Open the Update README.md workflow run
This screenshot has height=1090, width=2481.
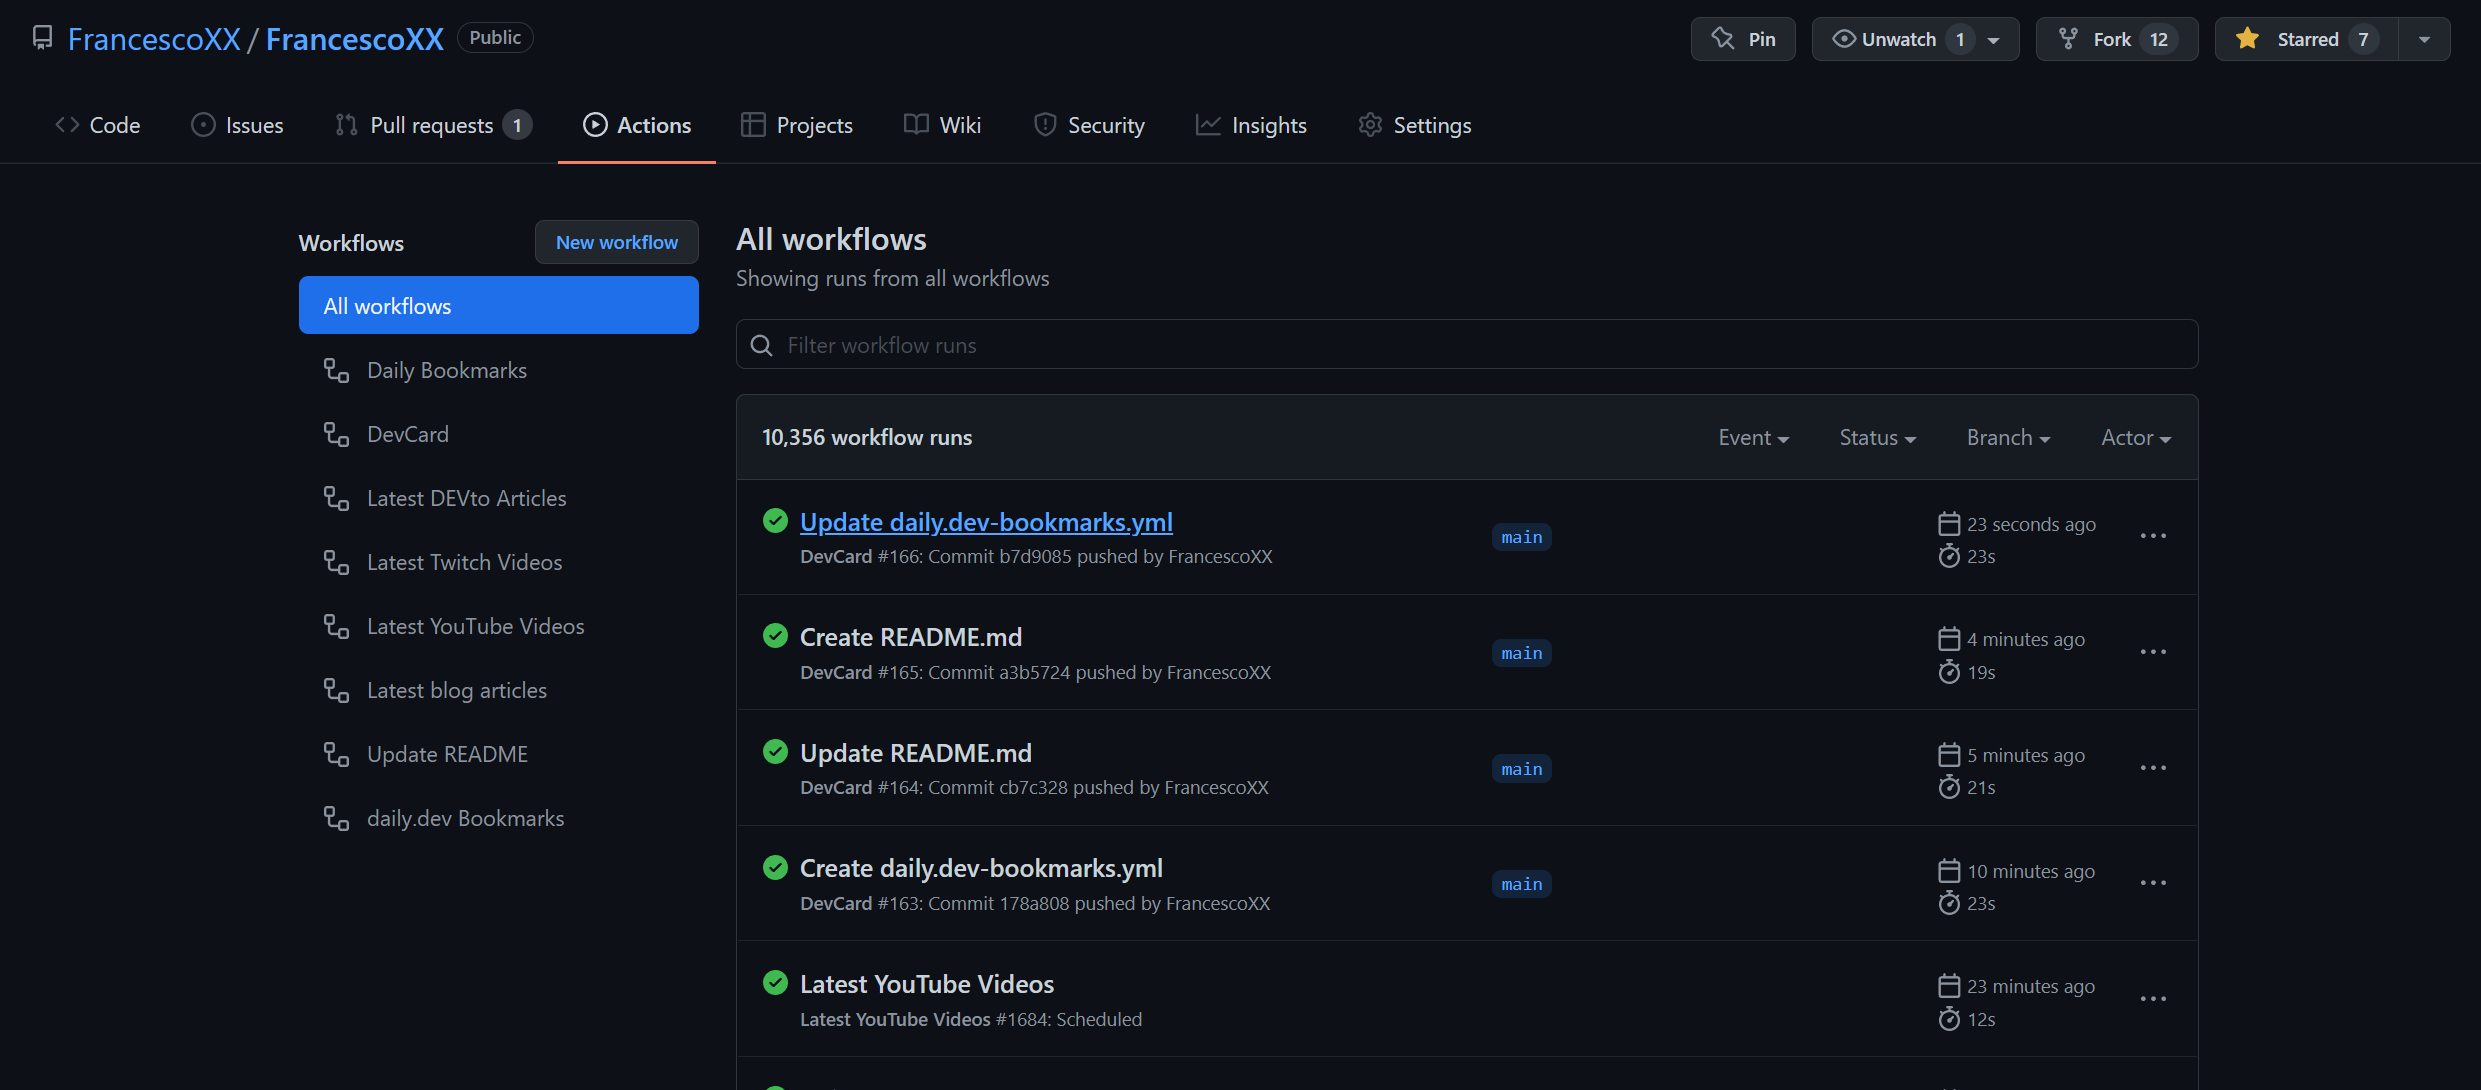(x=916, y=753)
